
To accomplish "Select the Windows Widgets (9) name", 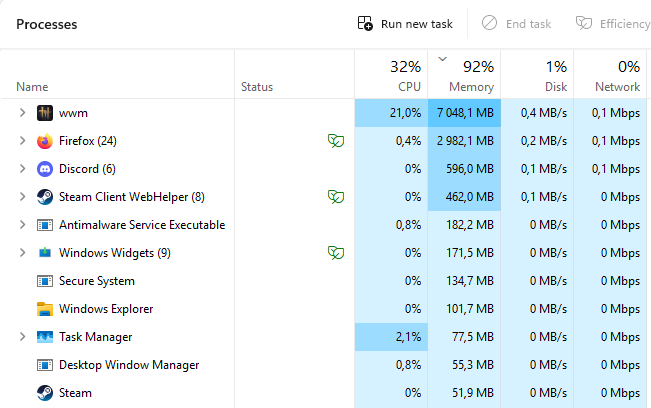I will [115, 253].
